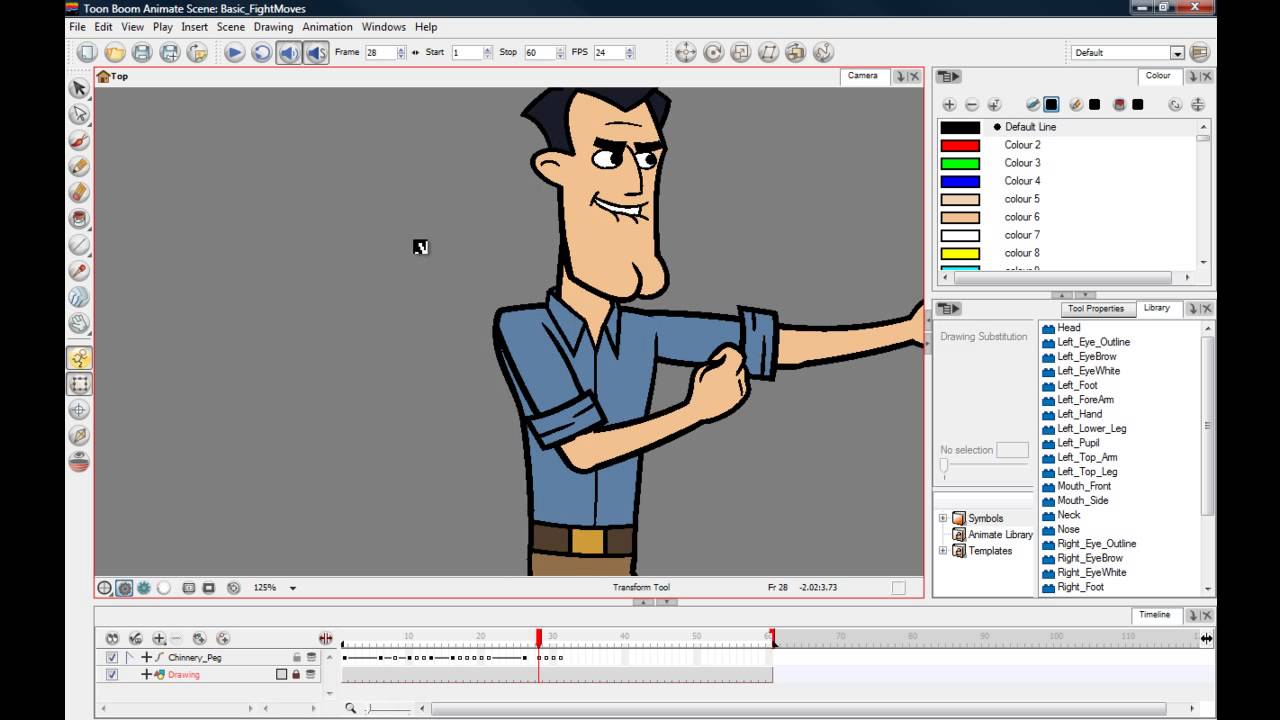Click the red Colour 2 swatch
This screenshot has width=1280, height=720.
click(960, 145)
